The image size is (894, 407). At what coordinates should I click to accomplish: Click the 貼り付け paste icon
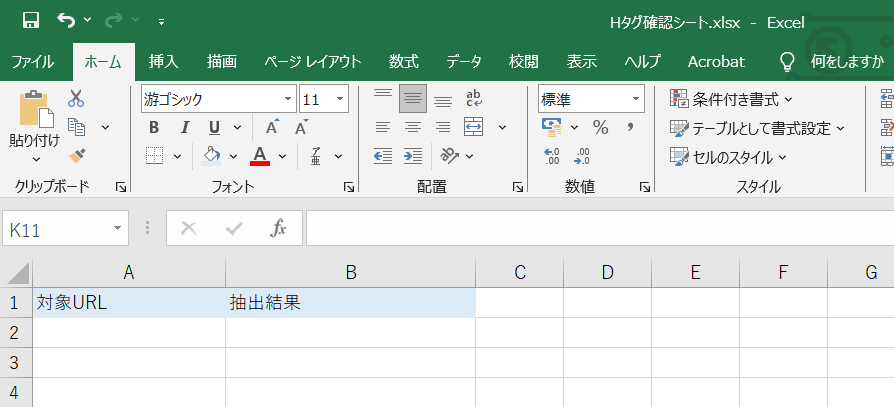coord(36,110)
